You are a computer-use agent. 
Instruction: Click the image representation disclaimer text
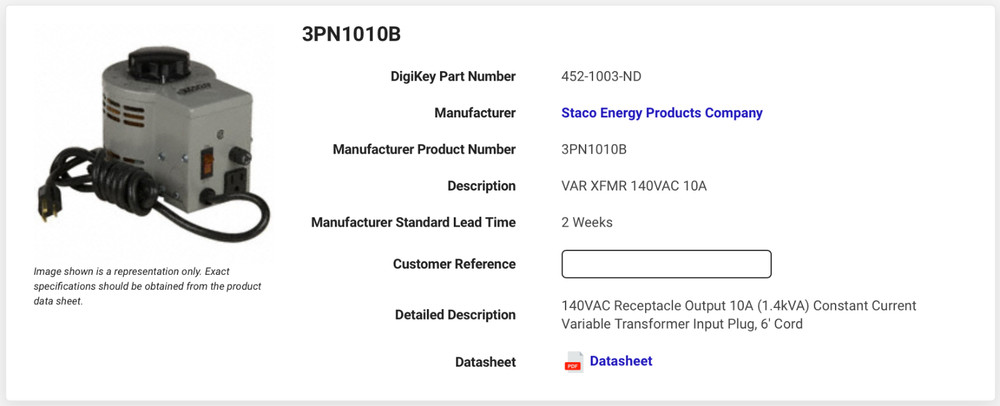[x=147, y=286]
